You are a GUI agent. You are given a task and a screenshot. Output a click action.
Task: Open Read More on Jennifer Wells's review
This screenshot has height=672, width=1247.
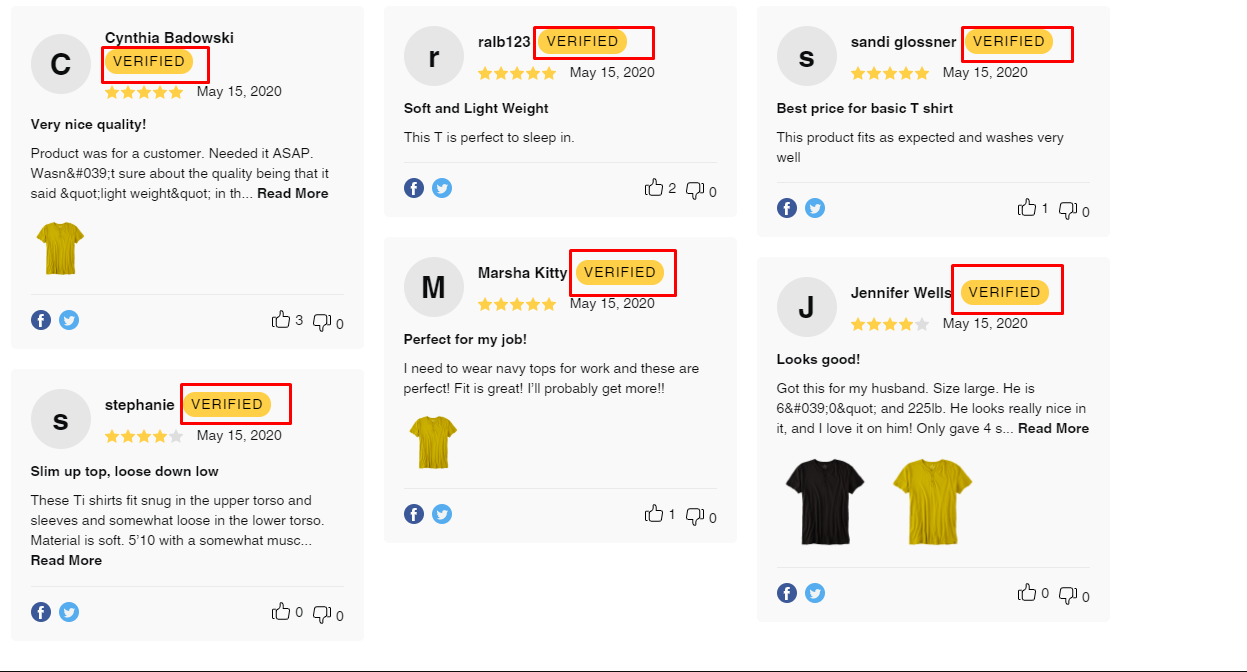point(1053,427)
